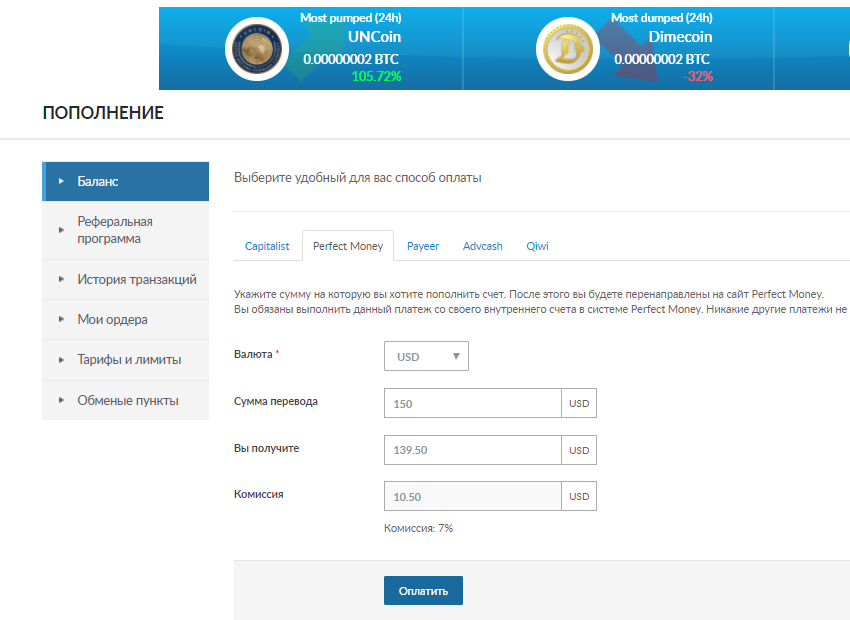Open Реферальная программа in the sidebar
Image resolution: width=850 pixels, height=620 pixels.
pyautogui.click(x=126, y=230)
